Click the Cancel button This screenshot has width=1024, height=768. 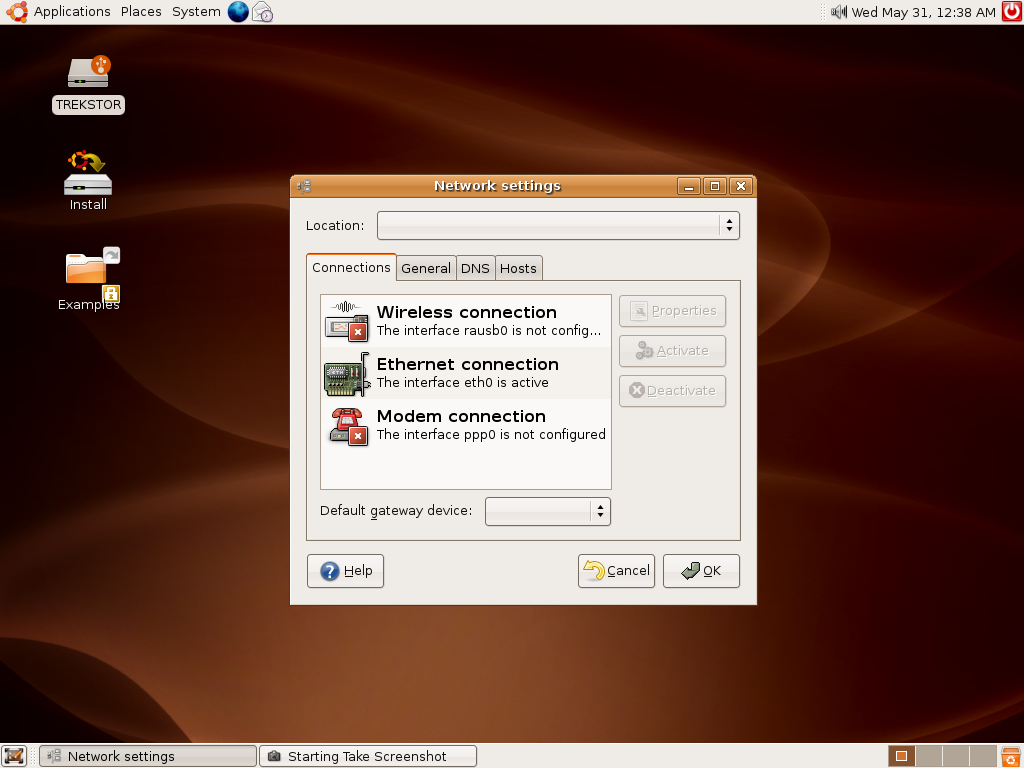point(616,571)
